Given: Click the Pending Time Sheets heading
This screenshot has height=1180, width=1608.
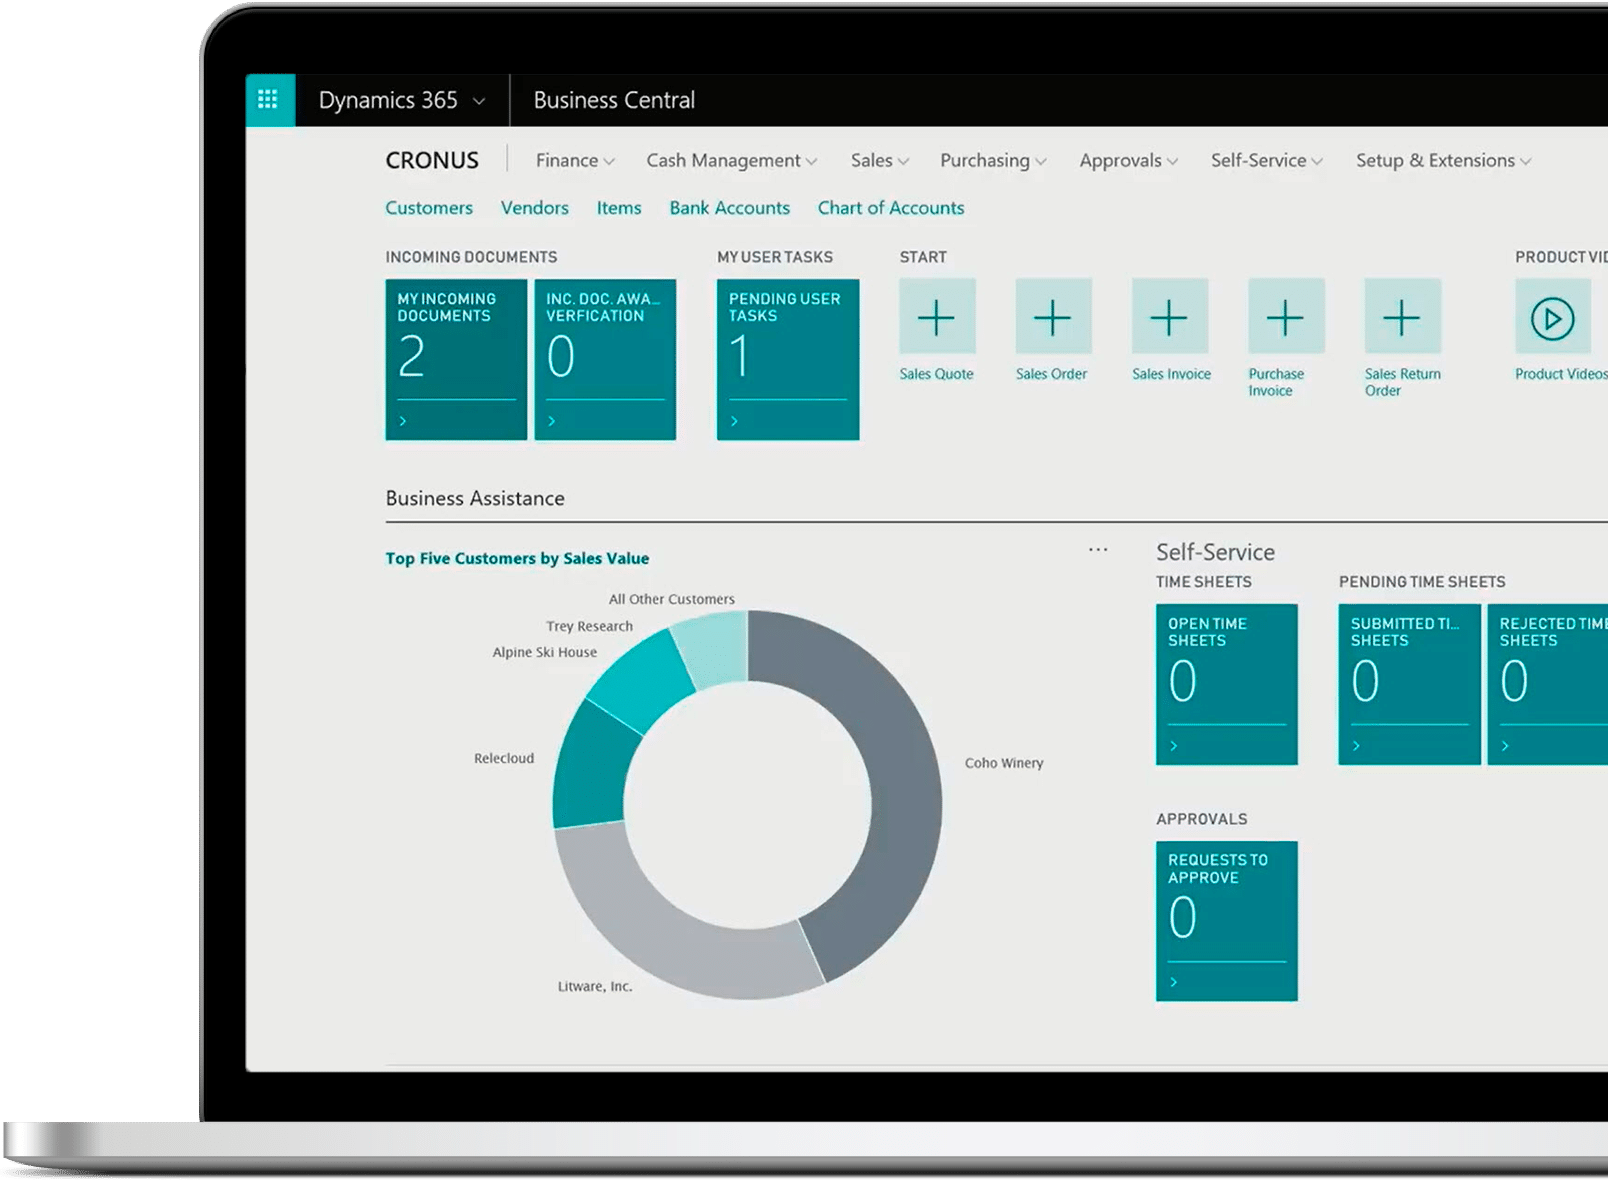Looking at the screenshot, I should click(1422, 582).
